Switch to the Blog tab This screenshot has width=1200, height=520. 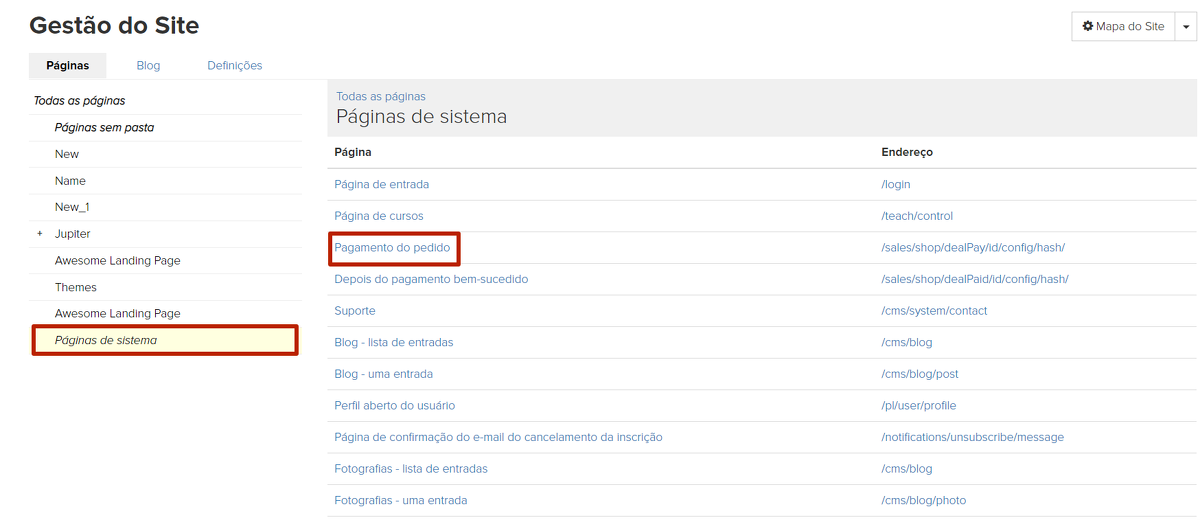click(x=148, y=66)
